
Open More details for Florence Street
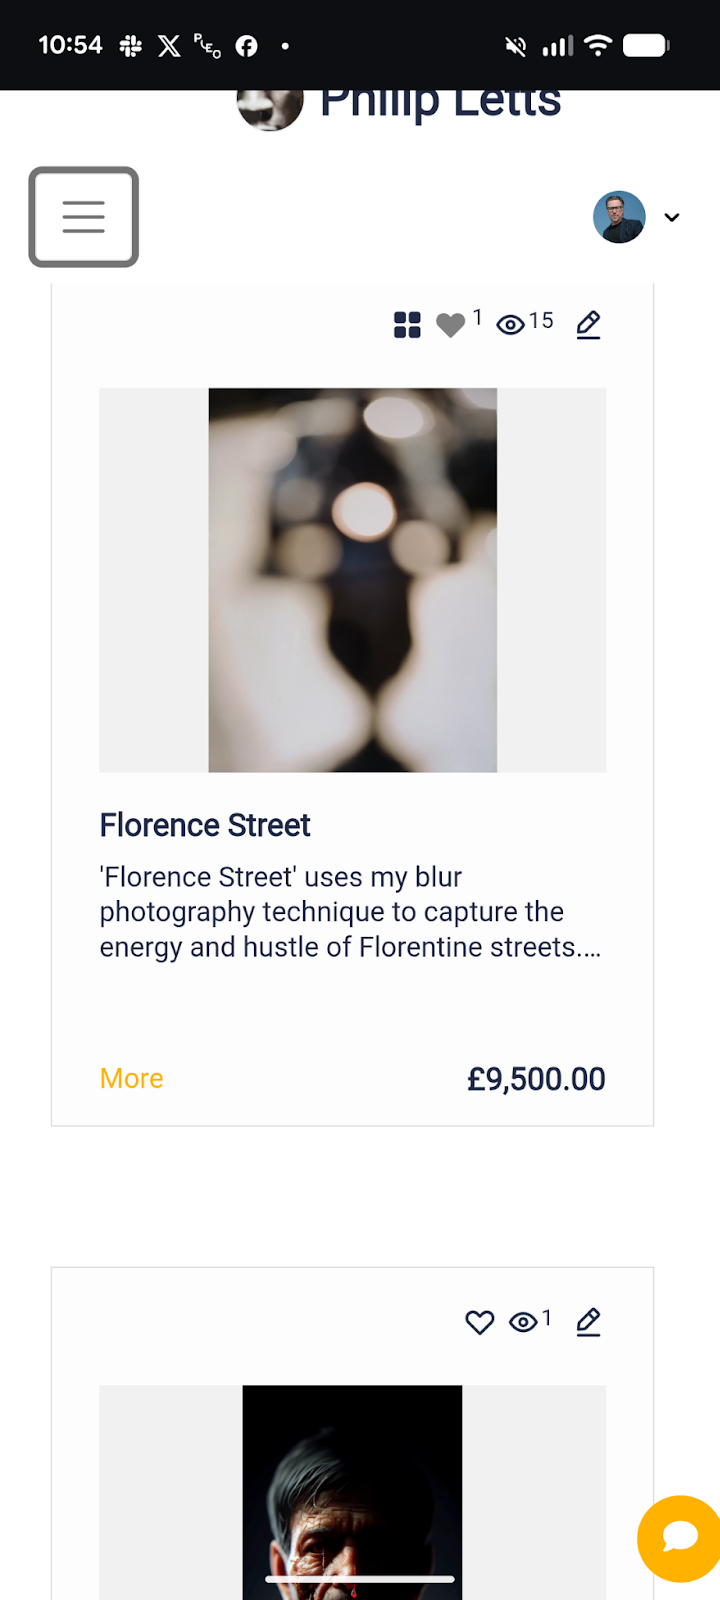[x=131, y=1078]
